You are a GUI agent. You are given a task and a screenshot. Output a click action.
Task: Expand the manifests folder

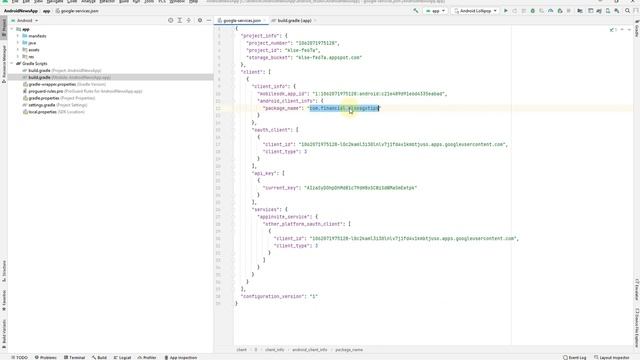tap(18, 36)
